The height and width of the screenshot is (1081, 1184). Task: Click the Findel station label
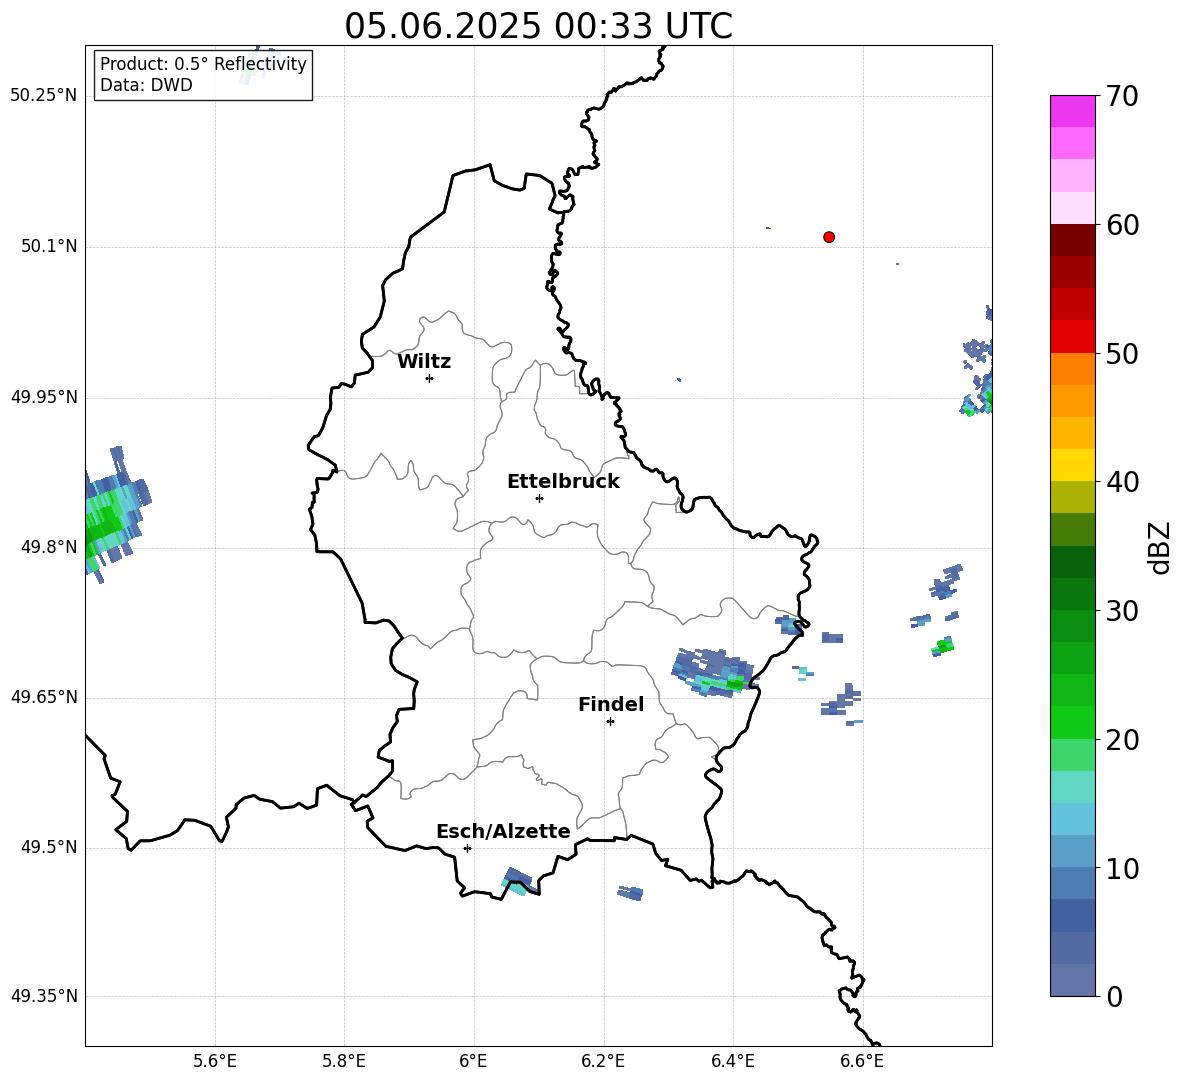611,704
